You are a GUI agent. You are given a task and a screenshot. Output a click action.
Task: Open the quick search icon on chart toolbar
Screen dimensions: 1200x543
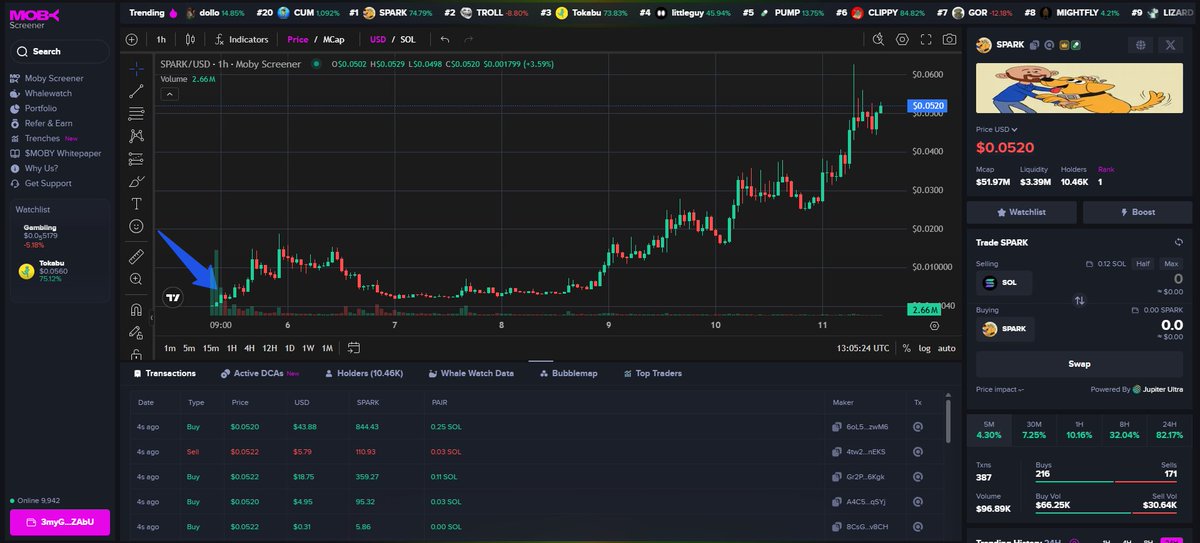coord(879,39)
